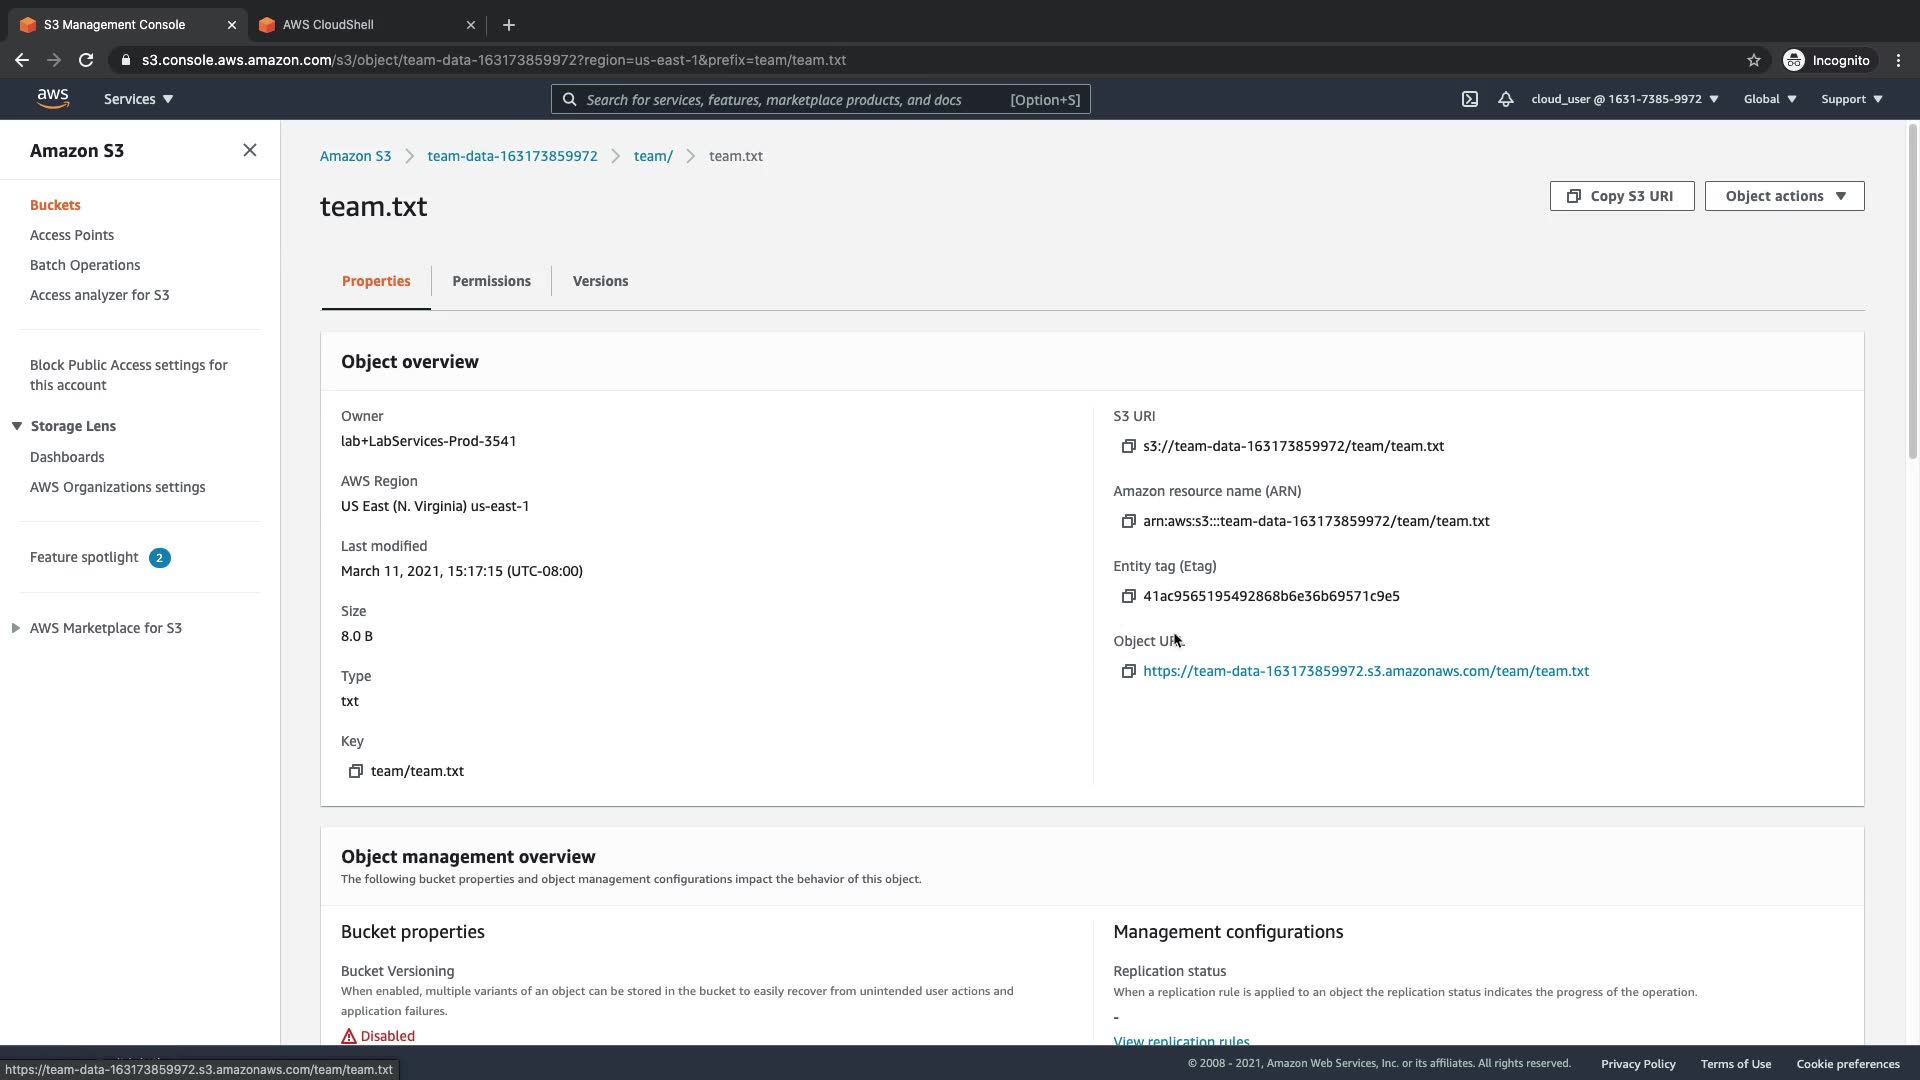
Task: Open the notifications bell
Action: (1505, 99)
